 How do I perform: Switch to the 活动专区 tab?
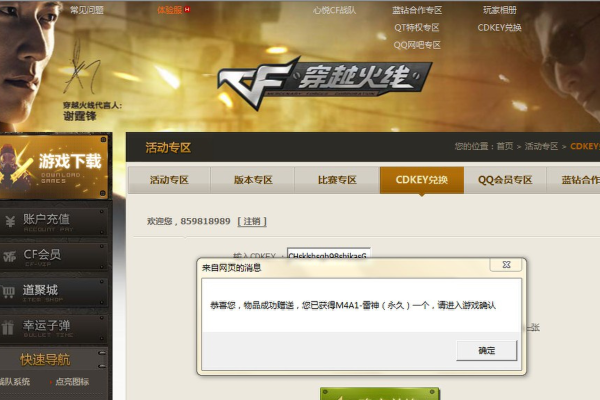tap(169, 180)
